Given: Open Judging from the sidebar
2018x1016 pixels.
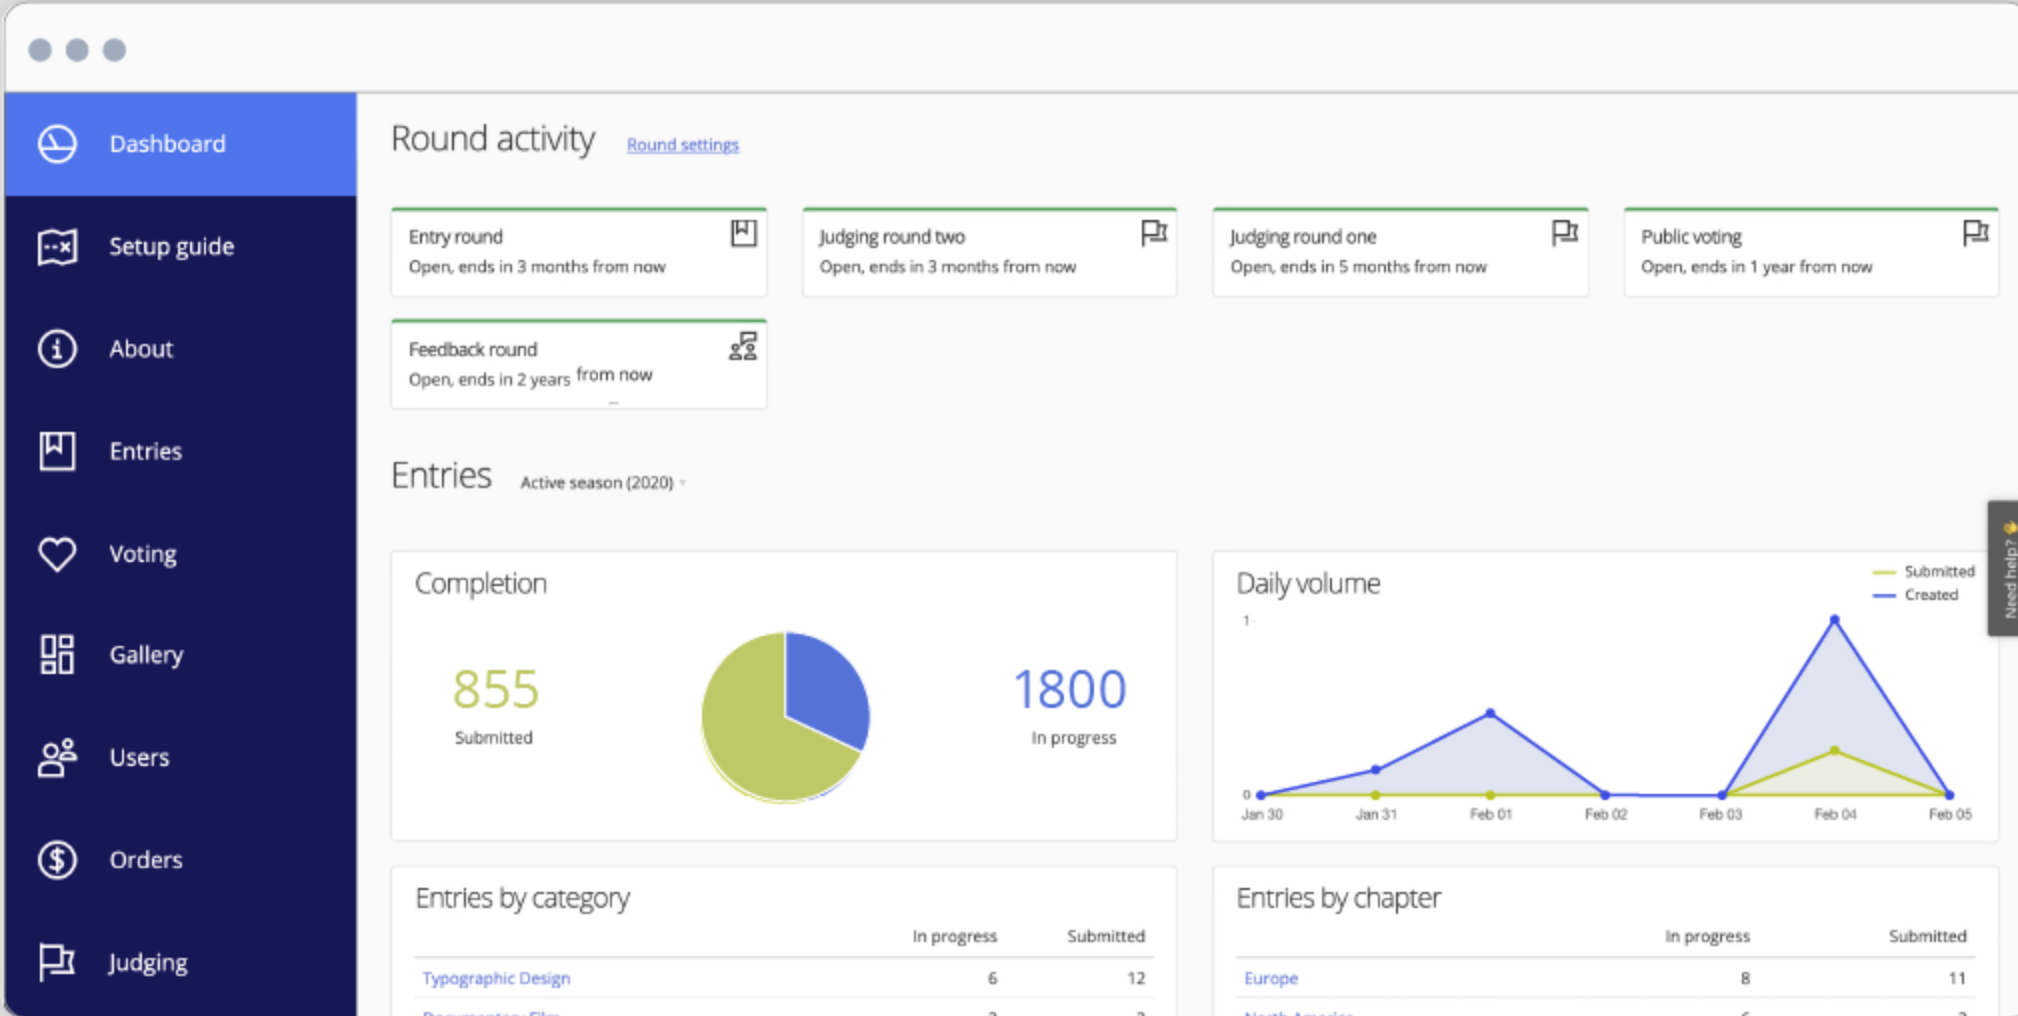Looking at the screenshot, I should pyautogui.click(x=180, y=962).
